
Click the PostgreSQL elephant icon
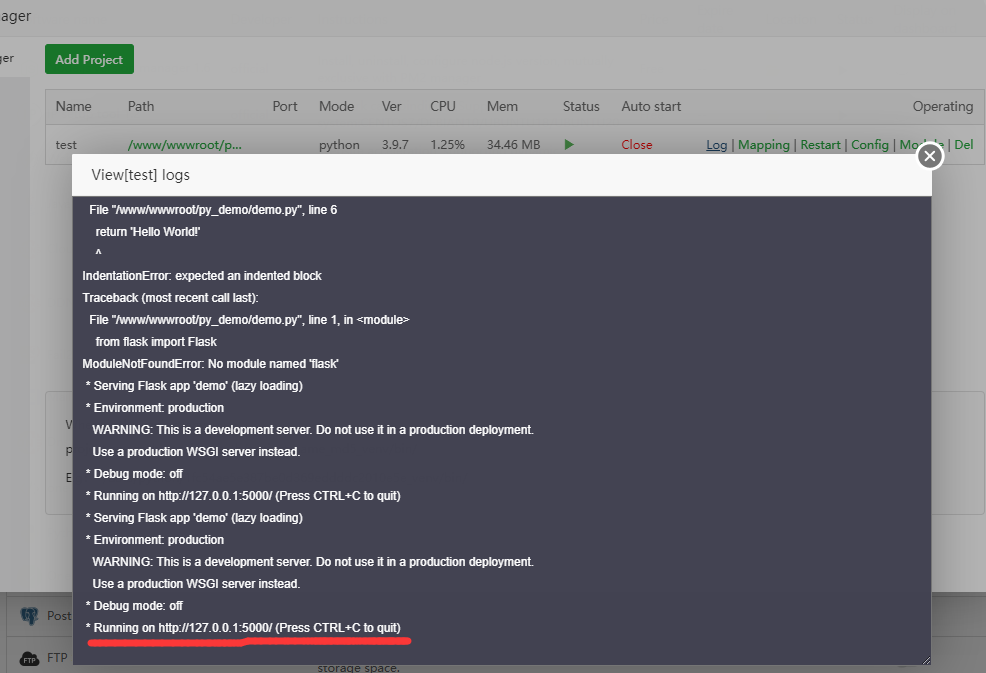[30, 615]
